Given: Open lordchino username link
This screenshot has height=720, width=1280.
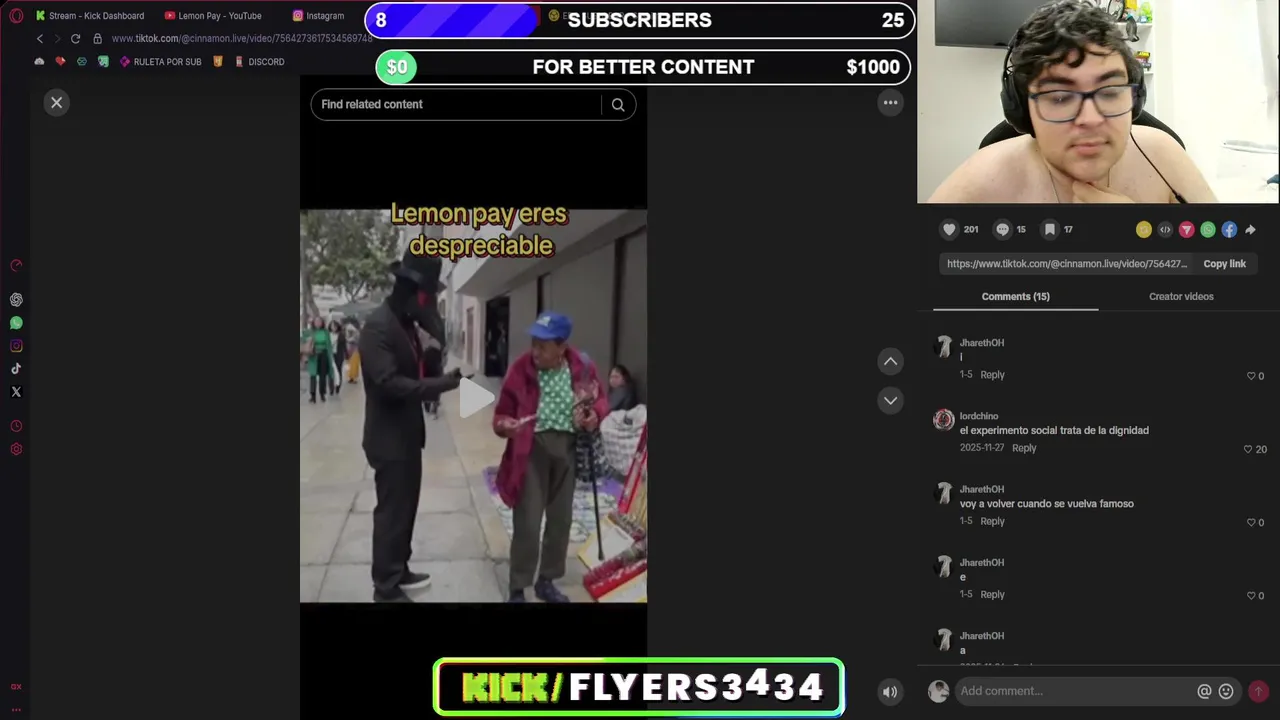Looking at the screenshot, I should 979,416.
